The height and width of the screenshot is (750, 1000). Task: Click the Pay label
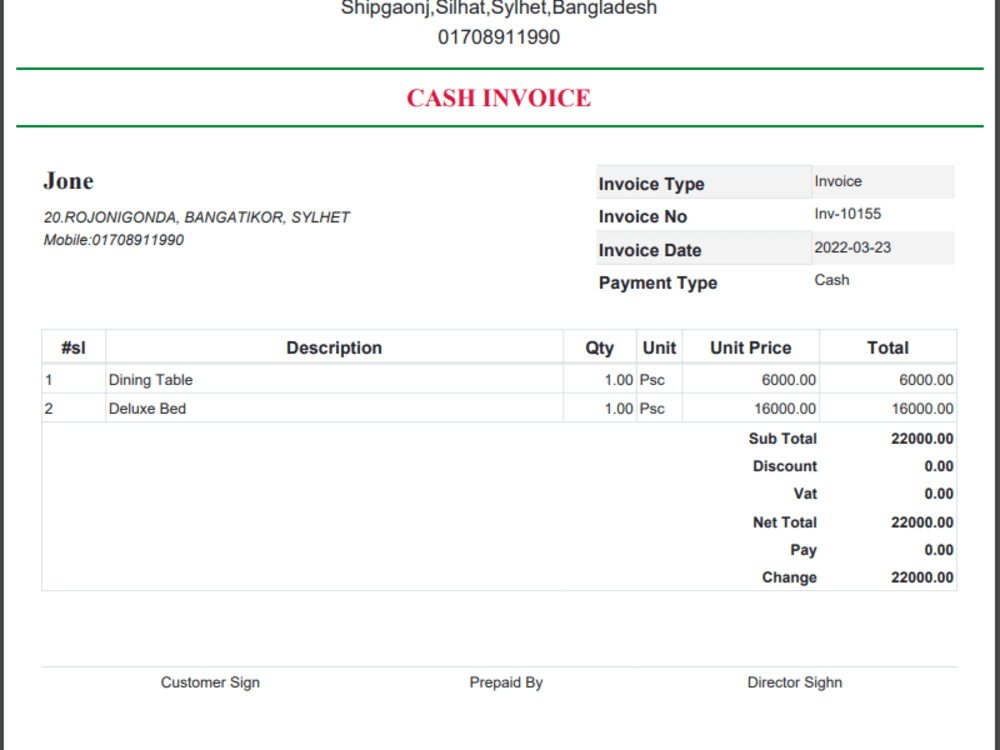[804, 550]
